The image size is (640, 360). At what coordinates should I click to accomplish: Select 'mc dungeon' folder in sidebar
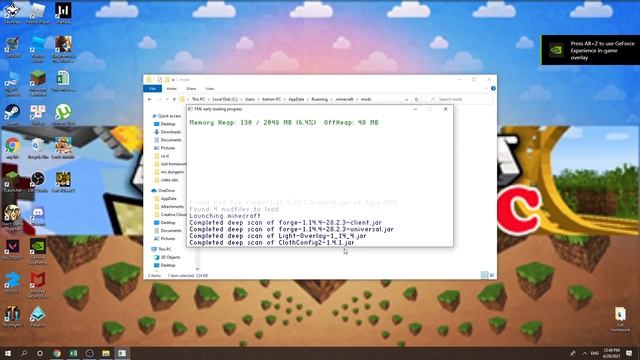tap(169, 172)
